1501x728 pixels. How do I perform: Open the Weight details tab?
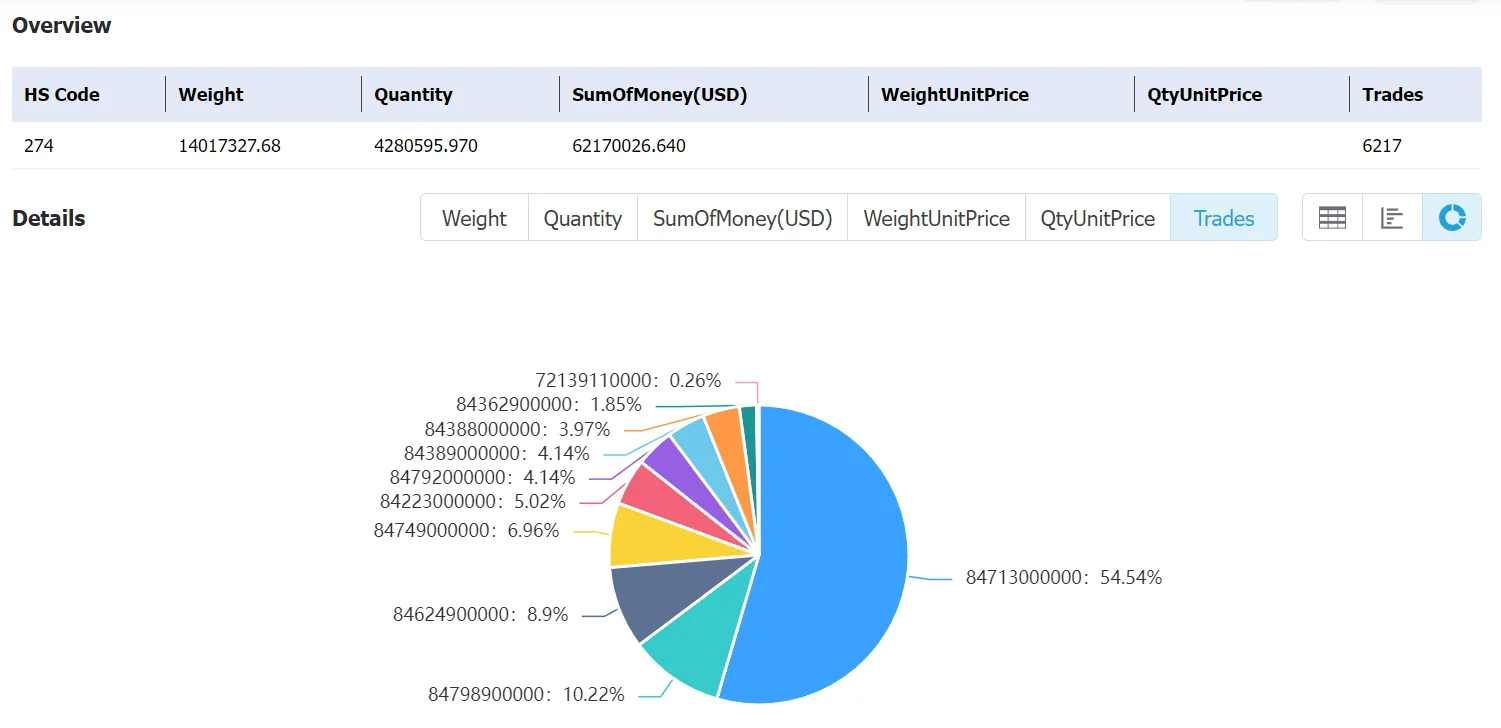(474, 218)
